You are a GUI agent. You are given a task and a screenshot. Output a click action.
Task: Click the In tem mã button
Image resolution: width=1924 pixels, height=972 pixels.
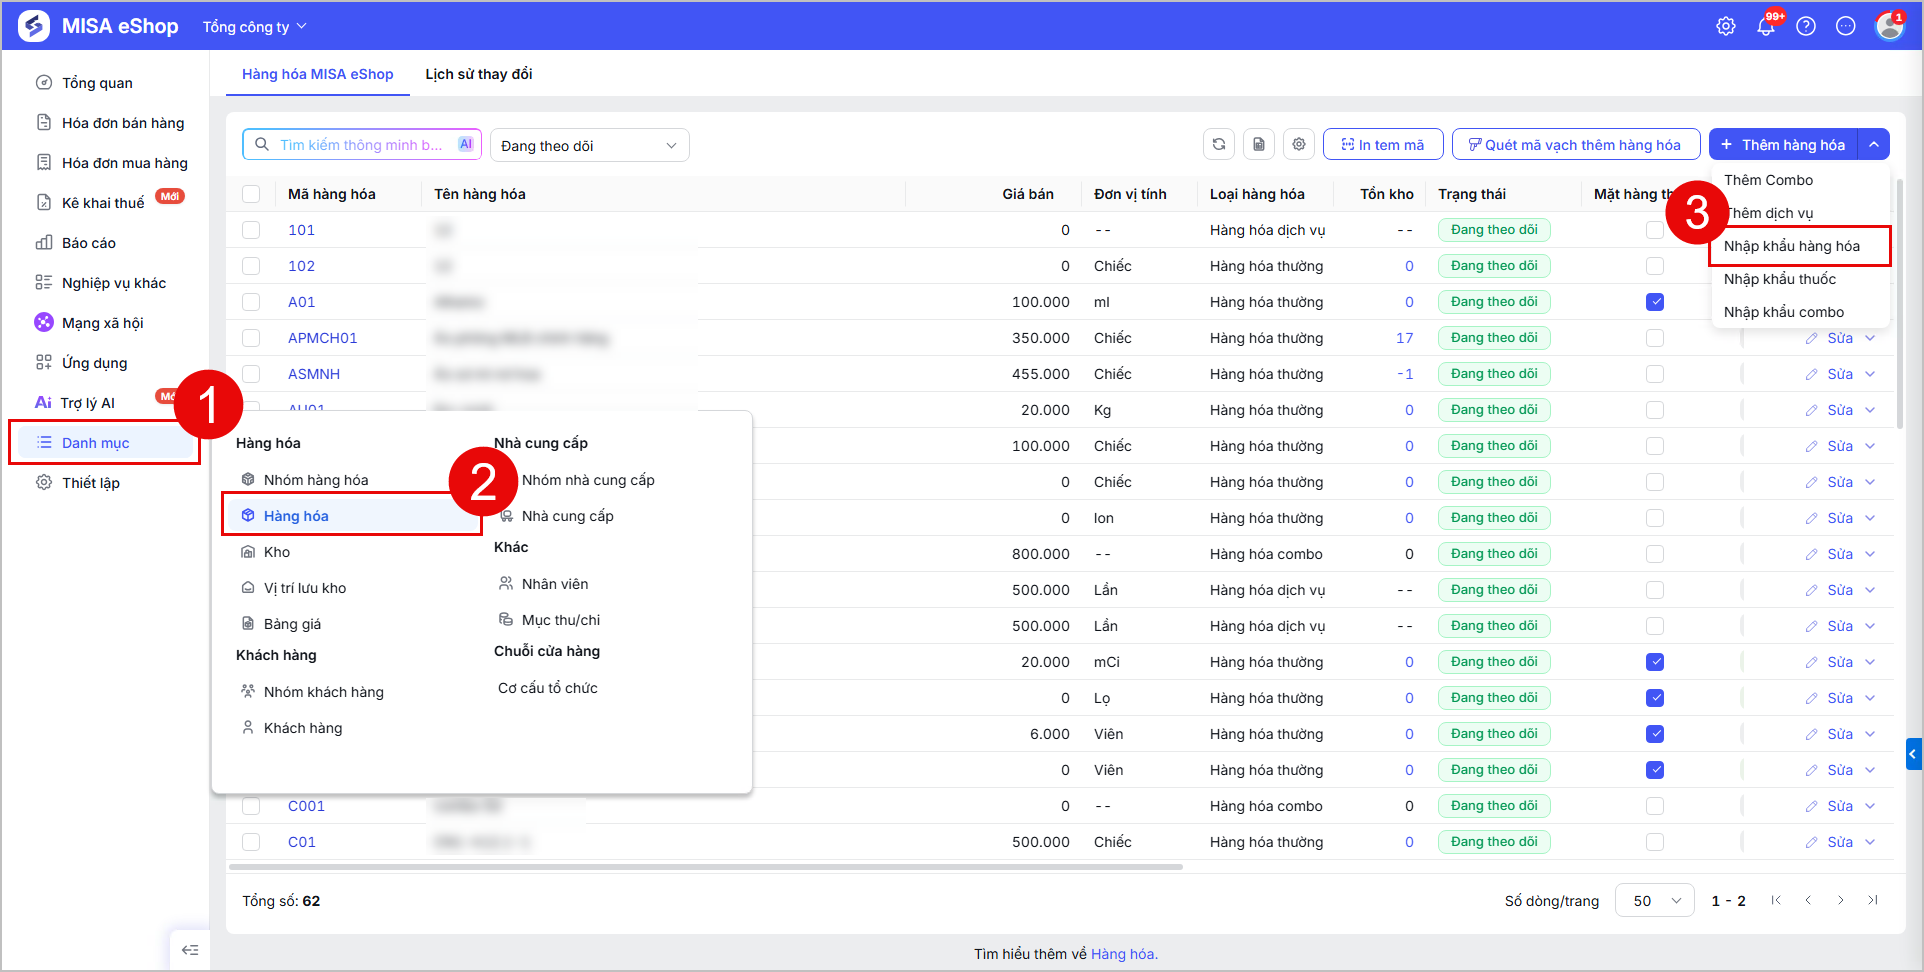click(1383, 145)
